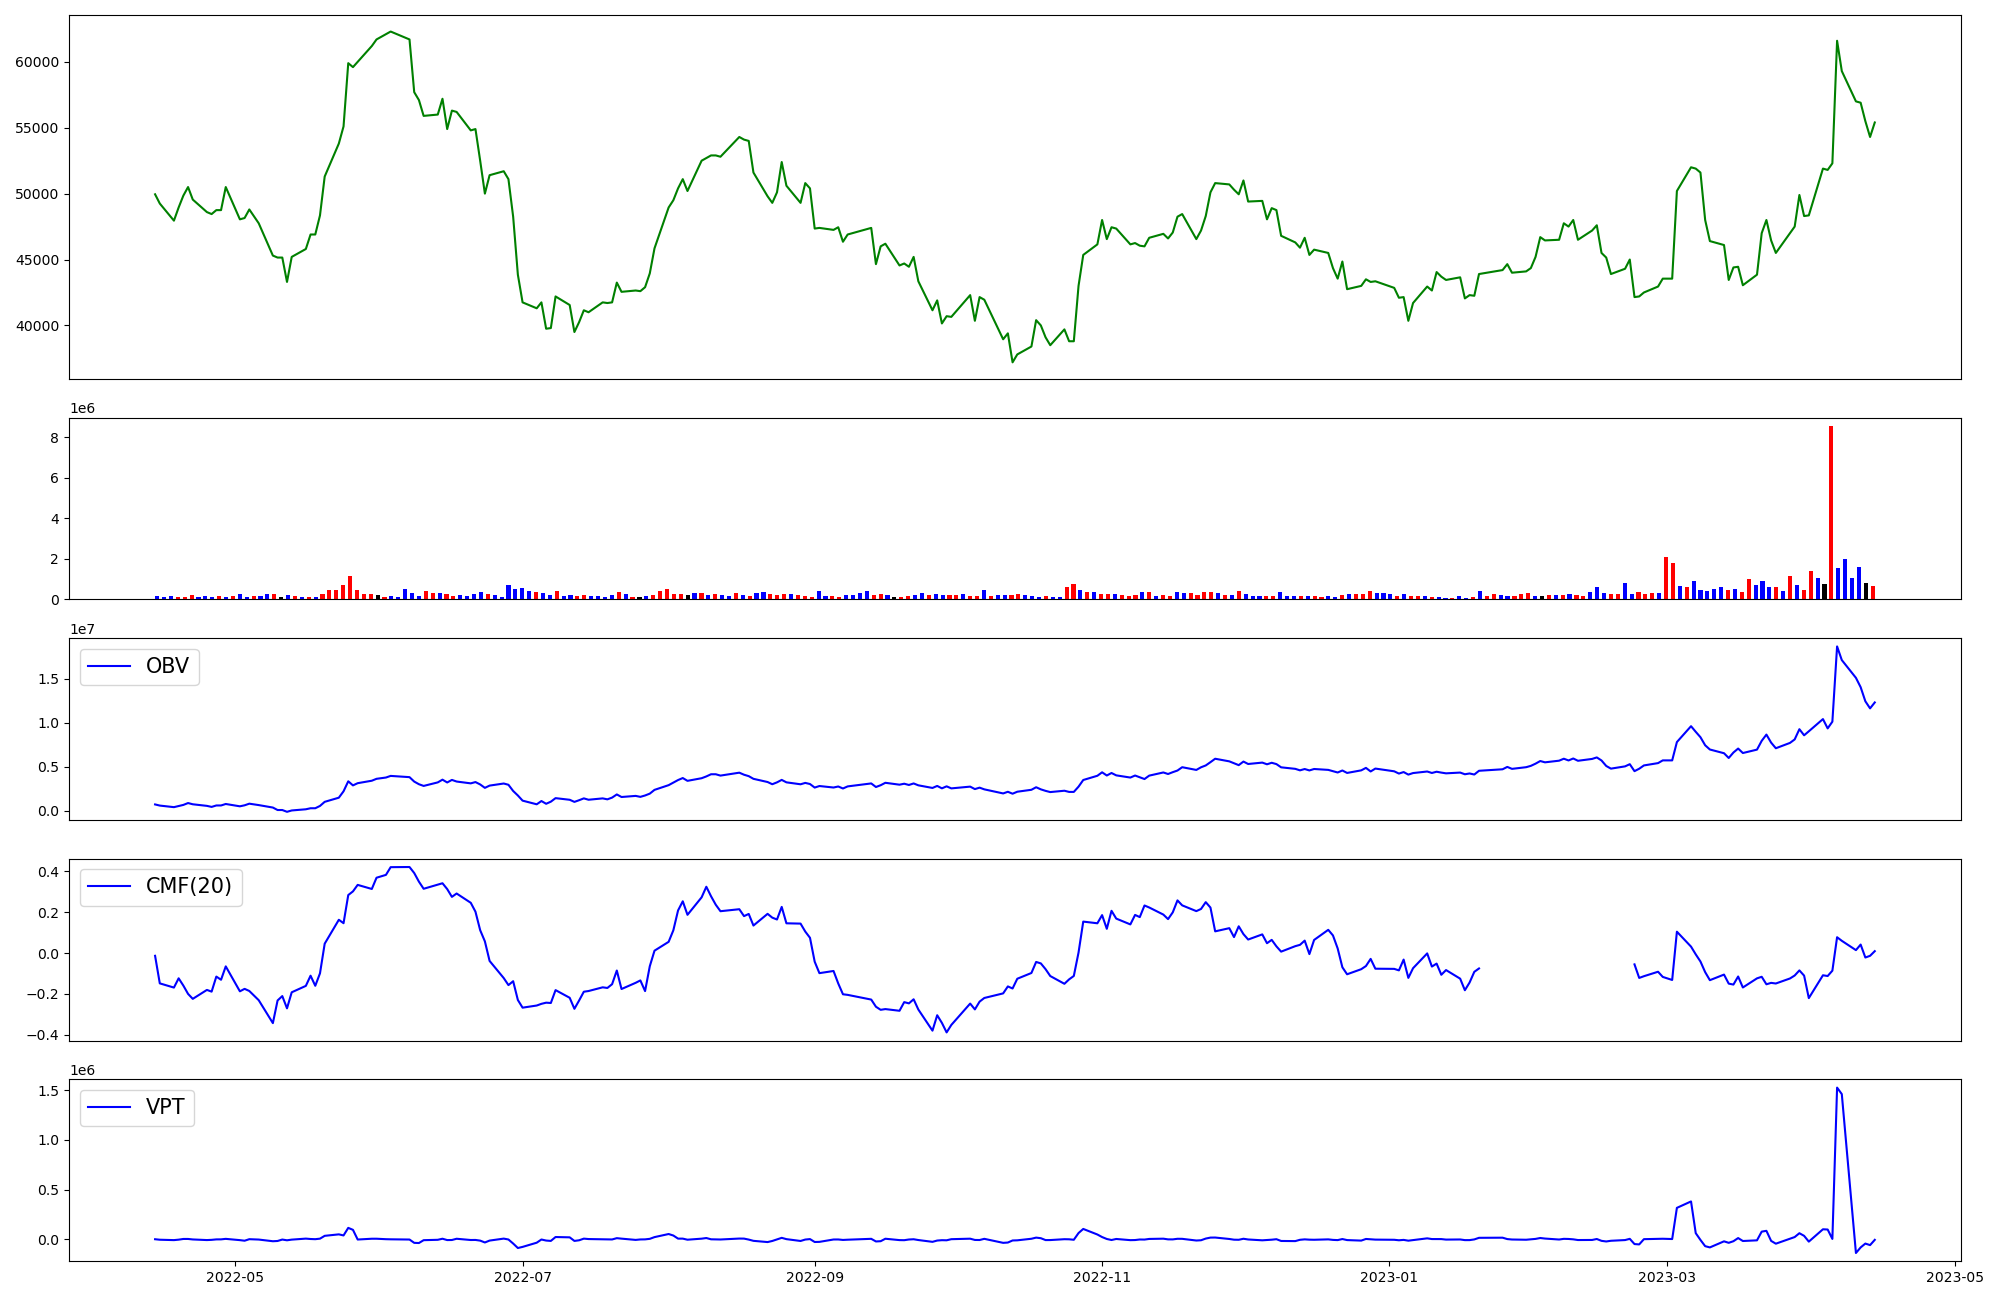
Task: Click the 2023-03 x-axis date label
Action: pyautogui.click(x=1668, y=1277)
